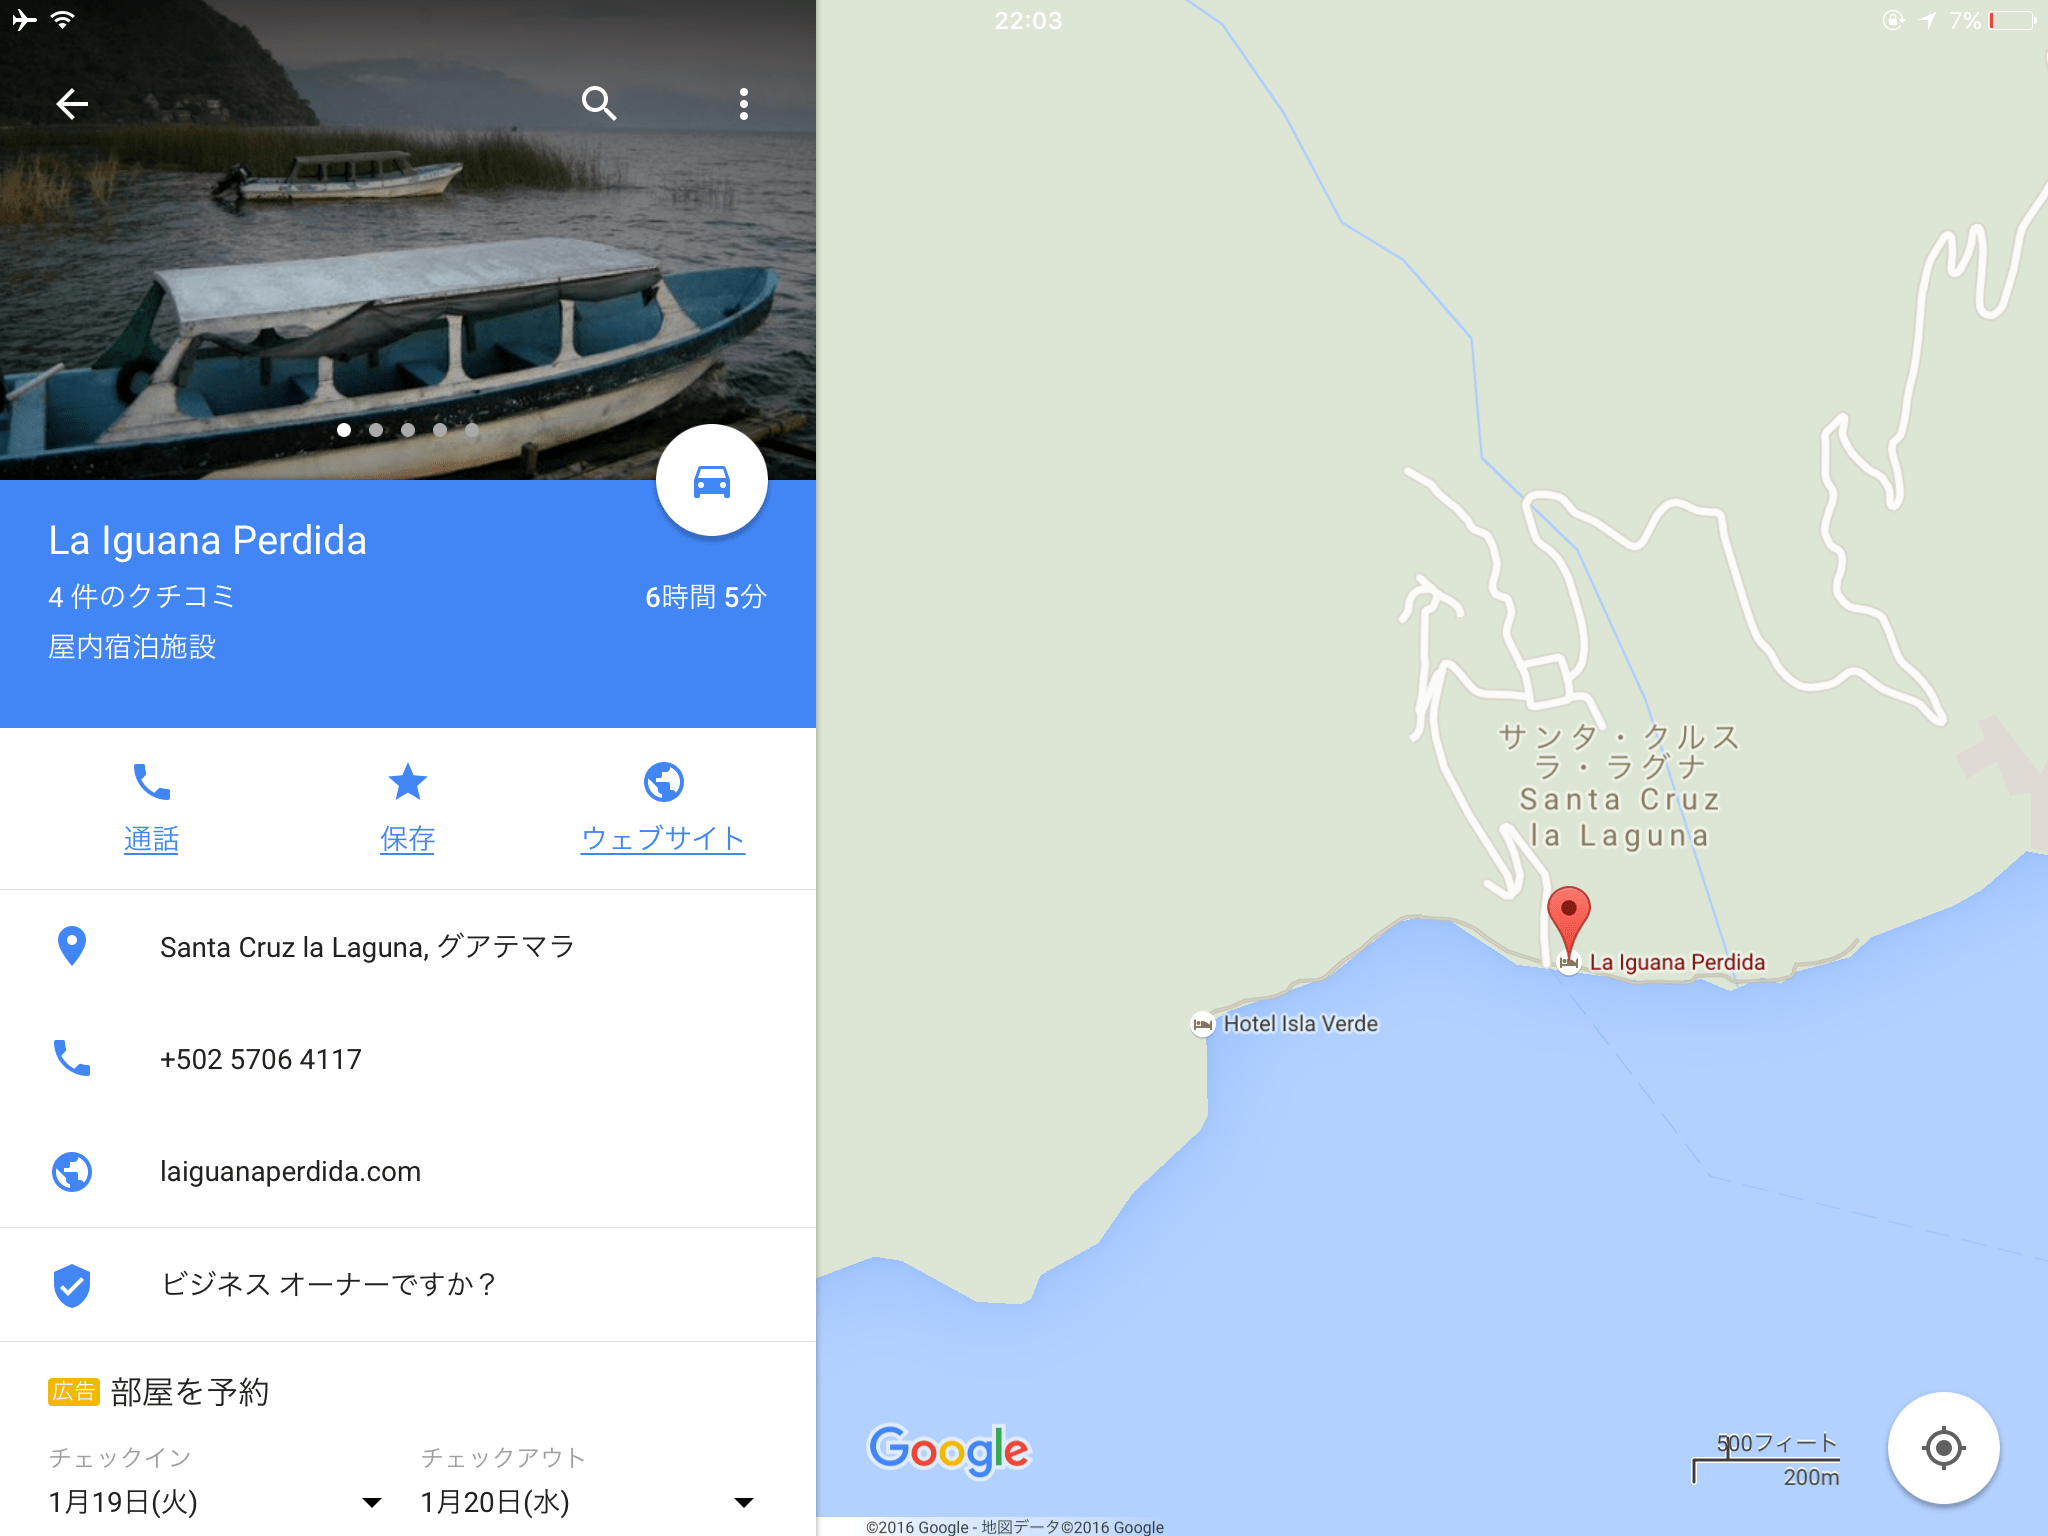Tap the phone number +502 5706 4117
This screenshot has height=1536, width=2048.
[x=261, y=1059]
